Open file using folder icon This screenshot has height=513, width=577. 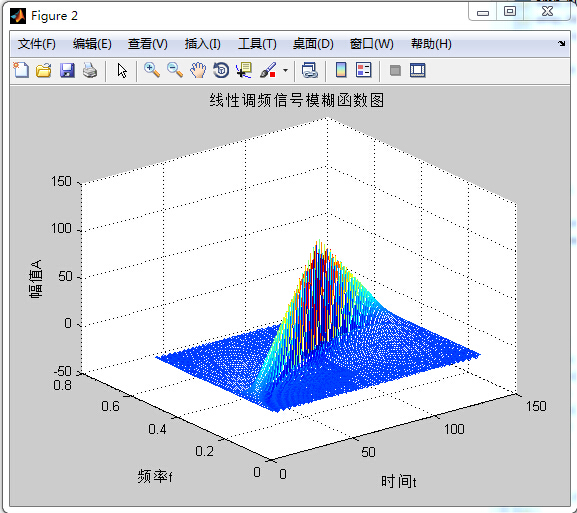(44, 70)
